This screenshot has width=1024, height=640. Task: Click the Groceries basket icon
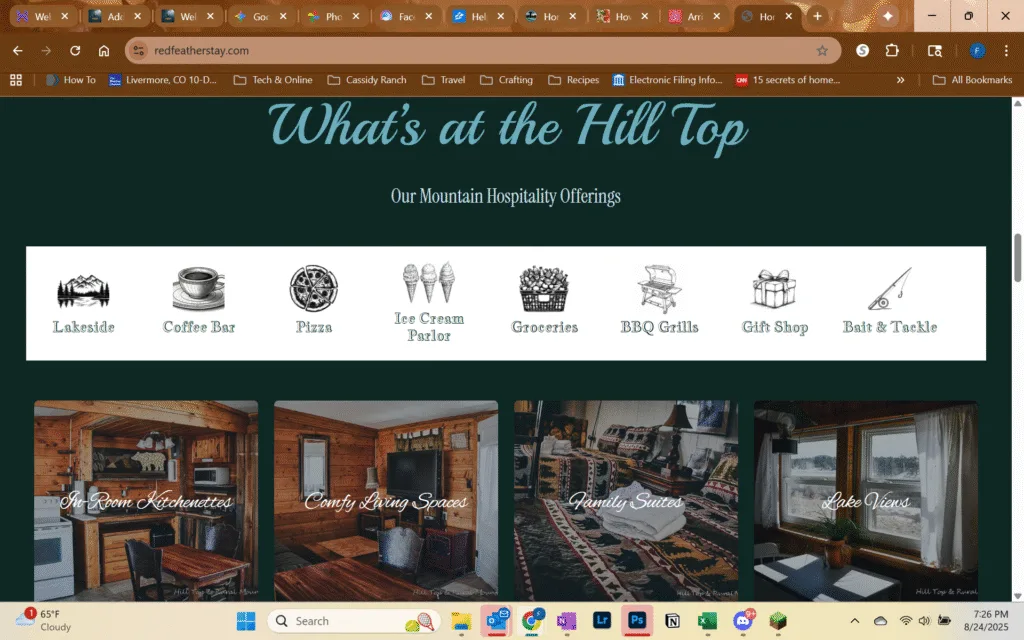[544, 288]
